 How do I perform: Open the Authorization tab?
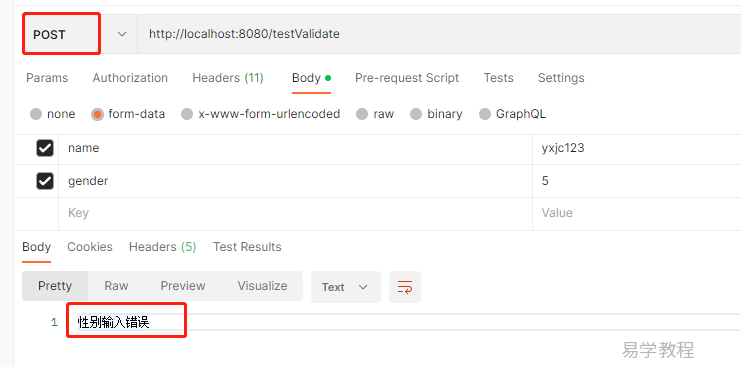[x=130, y=78]
